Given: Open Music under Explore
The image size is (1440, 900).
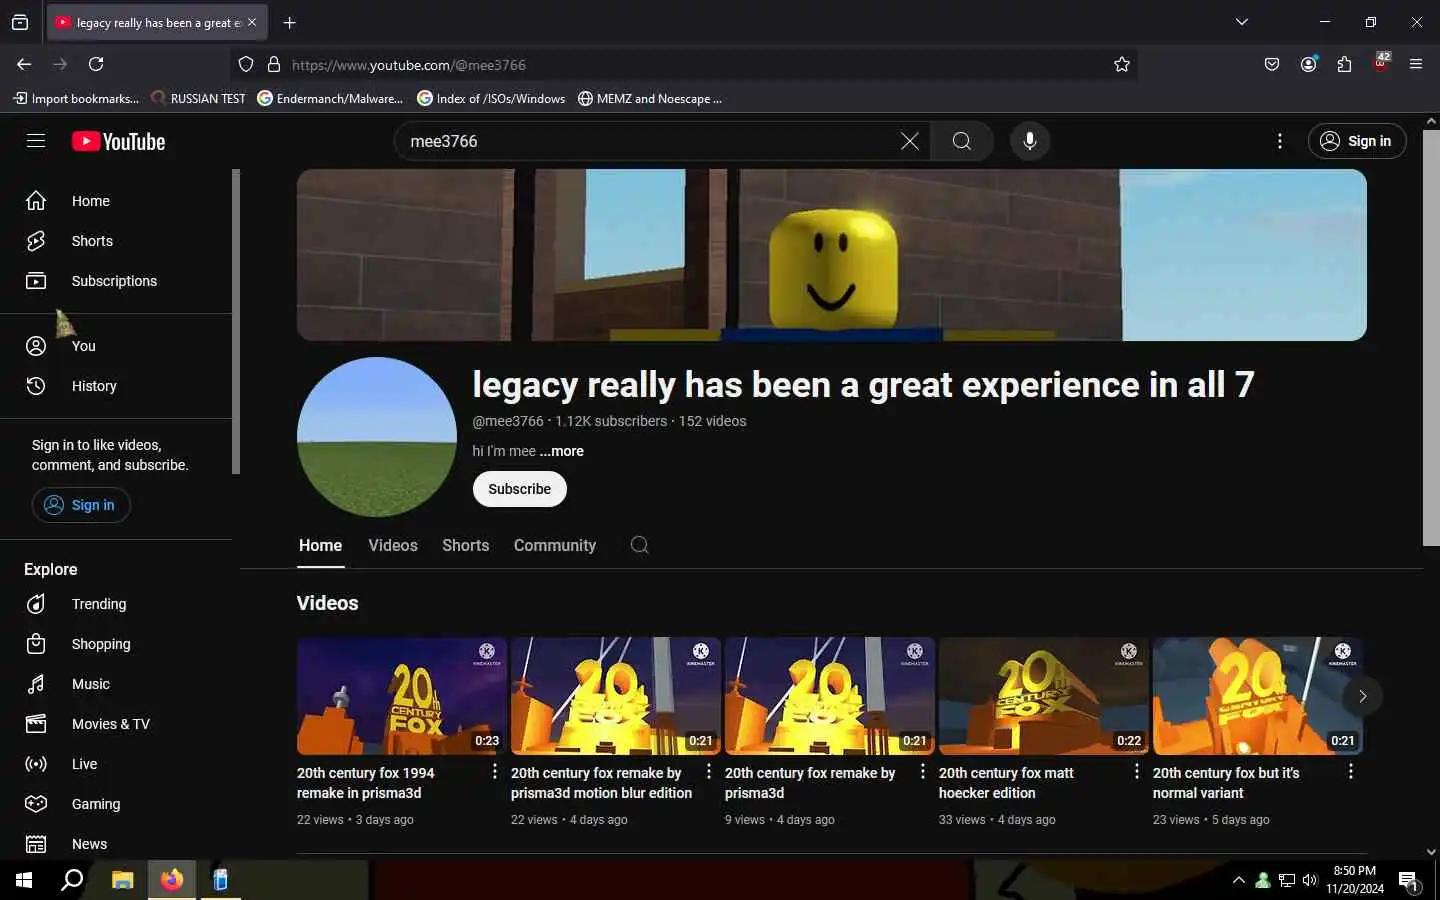Looking at the screenshot, I should (x=116, y=684).
